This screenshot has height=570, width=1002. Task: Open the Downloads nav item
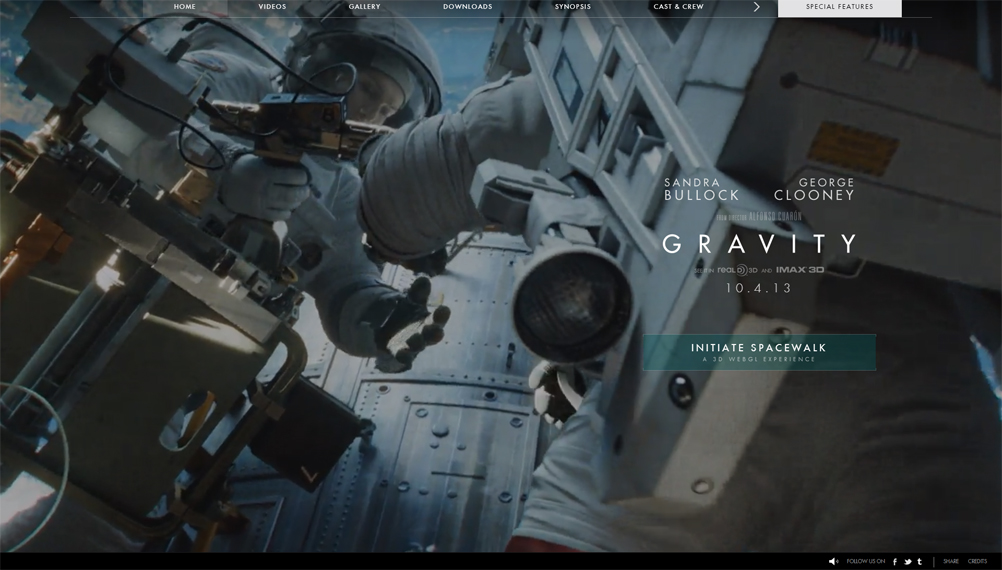point(468,6)
